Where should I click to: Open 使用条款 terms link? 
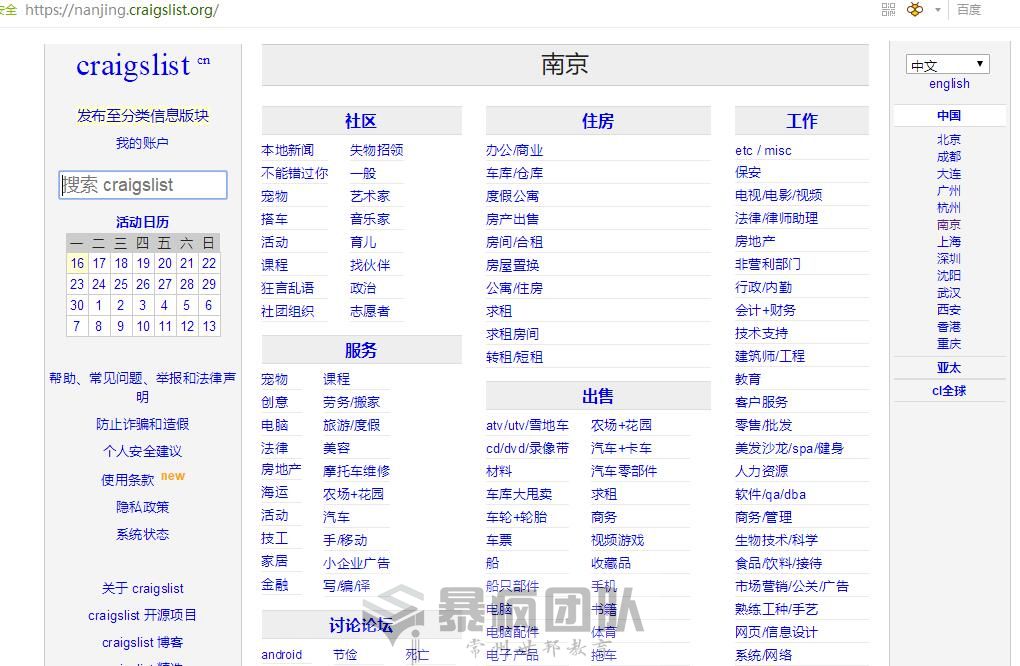coord(128,480)
